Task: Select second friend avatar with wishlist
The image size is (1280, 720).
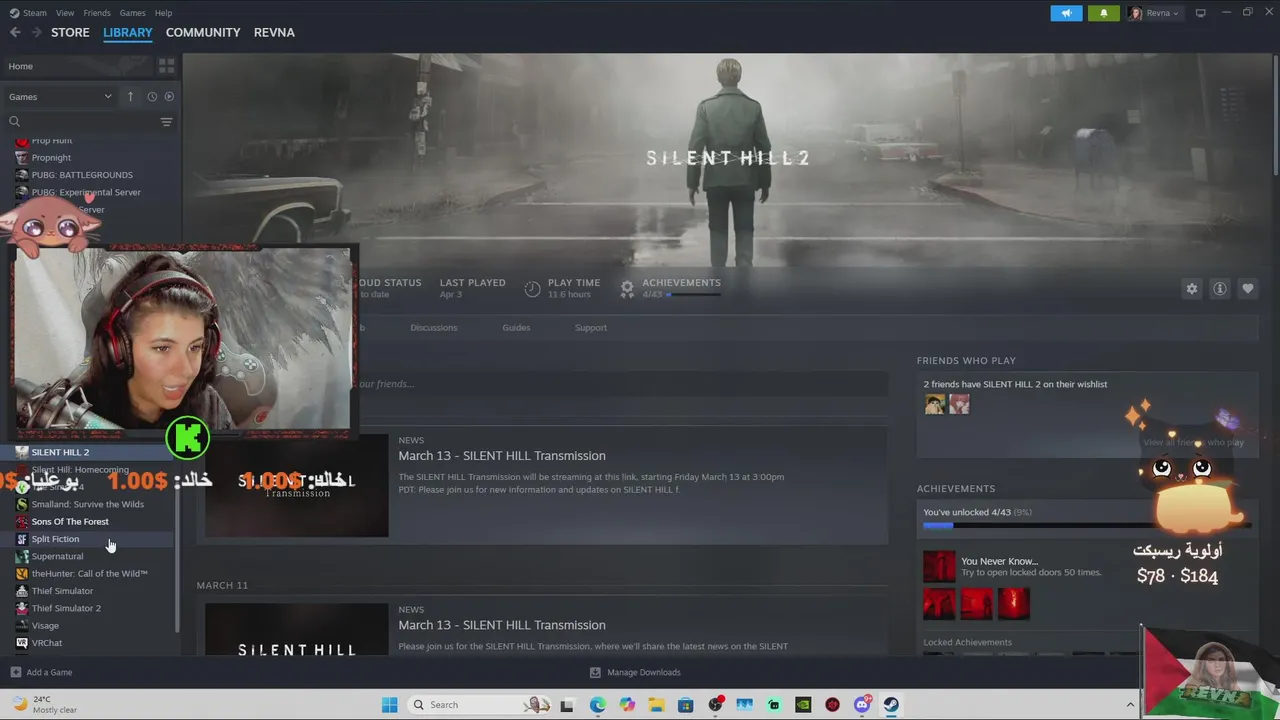Action: [x=959, y=404]
